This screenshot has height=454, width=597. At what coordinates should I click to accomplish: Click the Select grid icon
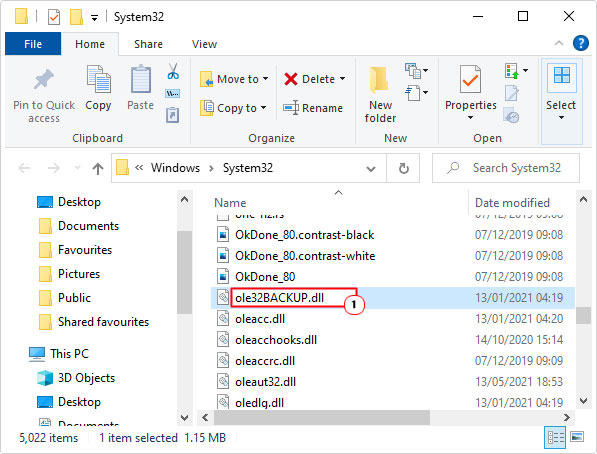(x=562, y=75)
